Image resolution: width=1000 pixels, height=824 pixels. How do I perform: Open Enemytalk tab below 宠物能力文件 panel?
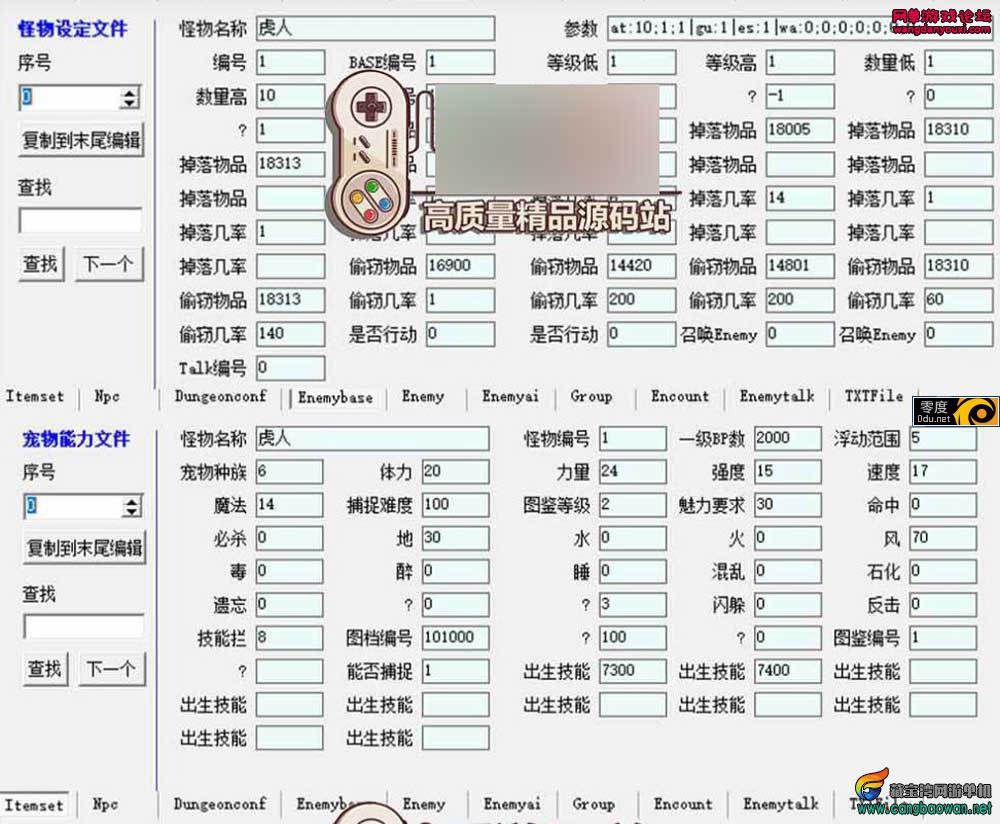pos(781,804)
